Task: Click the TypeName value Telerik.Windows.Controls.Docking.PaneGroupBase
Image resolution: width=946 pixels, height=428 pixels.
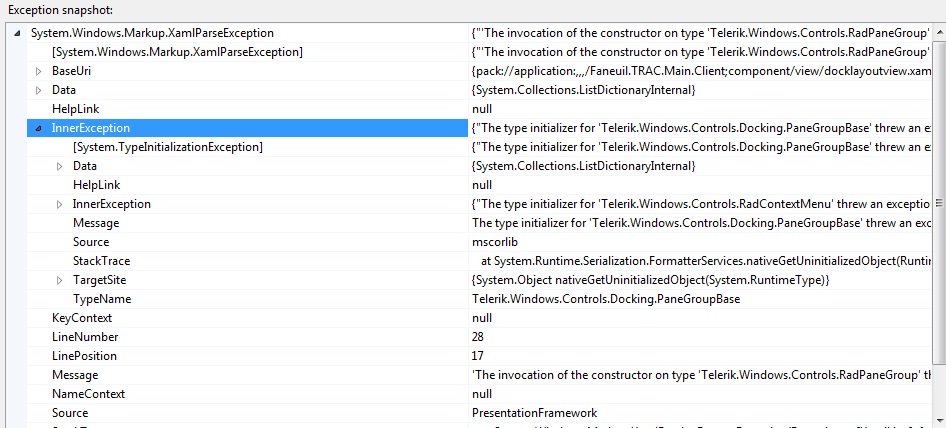Action: point(606,299)
